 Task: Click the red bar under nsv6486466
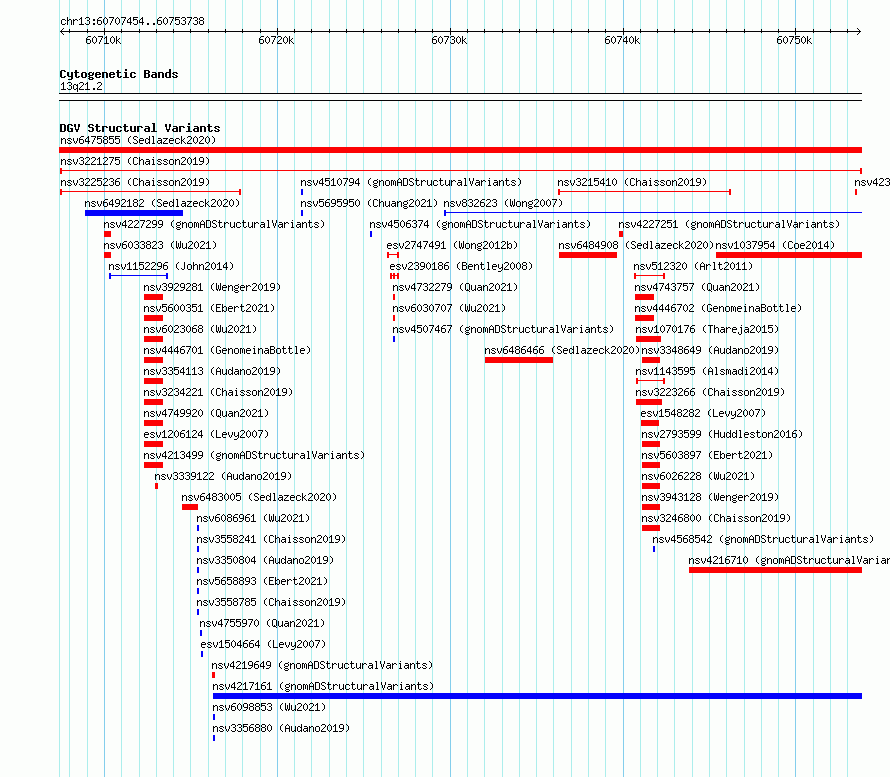coord(519,360)
